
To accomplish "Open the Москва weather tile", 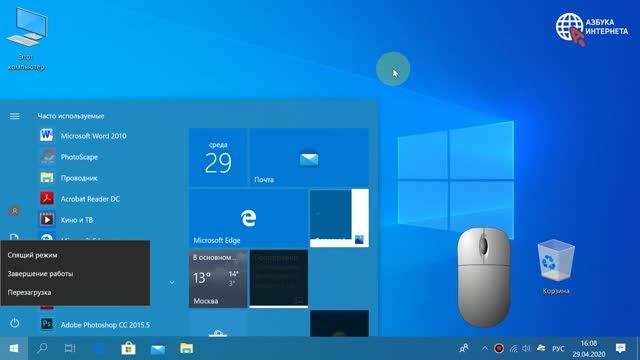I will 218,279.
